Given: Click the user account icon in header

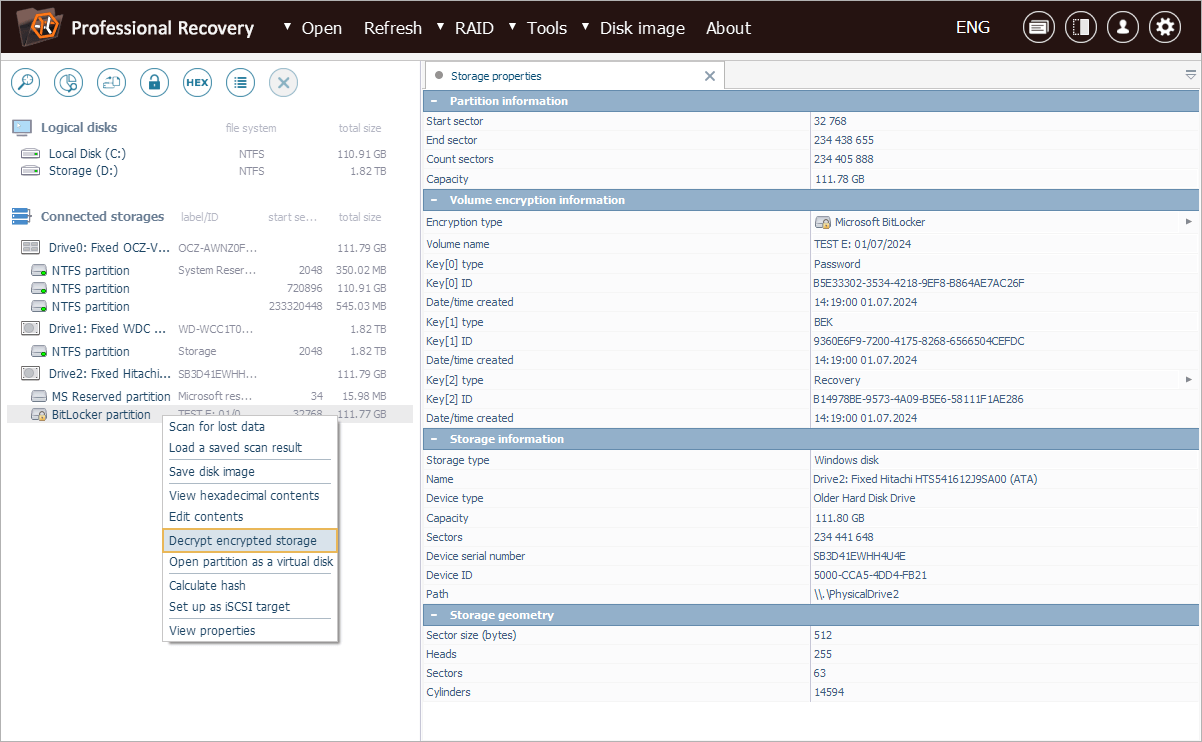Looking at the screenshot, I should click(1122, 28).
